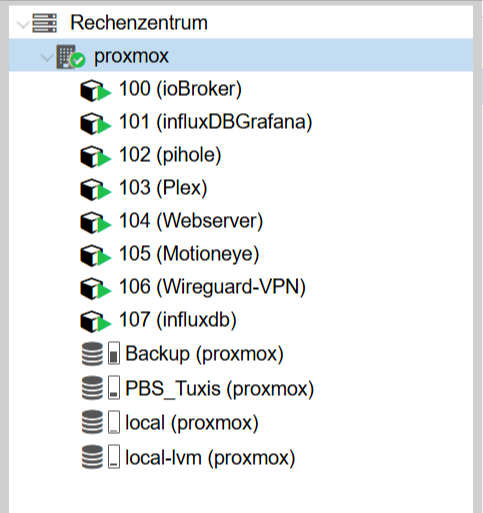
Task: Click the container icon for 103 Plex
Action: pos(96,189)
